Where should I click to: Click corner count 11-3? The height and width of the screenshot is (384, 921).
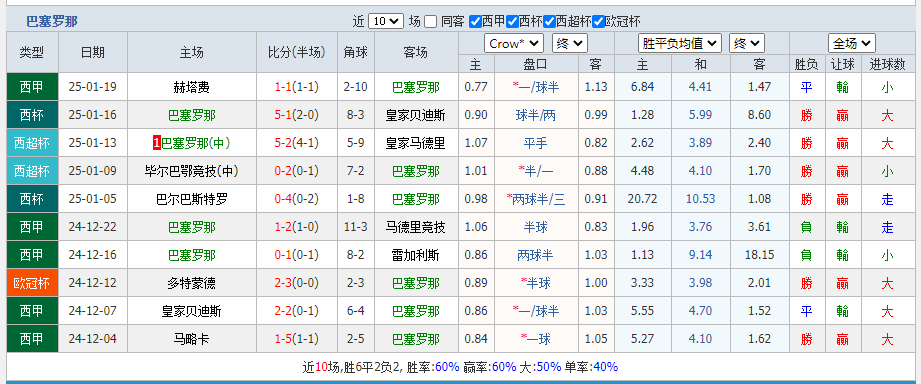click(x=356, y=227)
